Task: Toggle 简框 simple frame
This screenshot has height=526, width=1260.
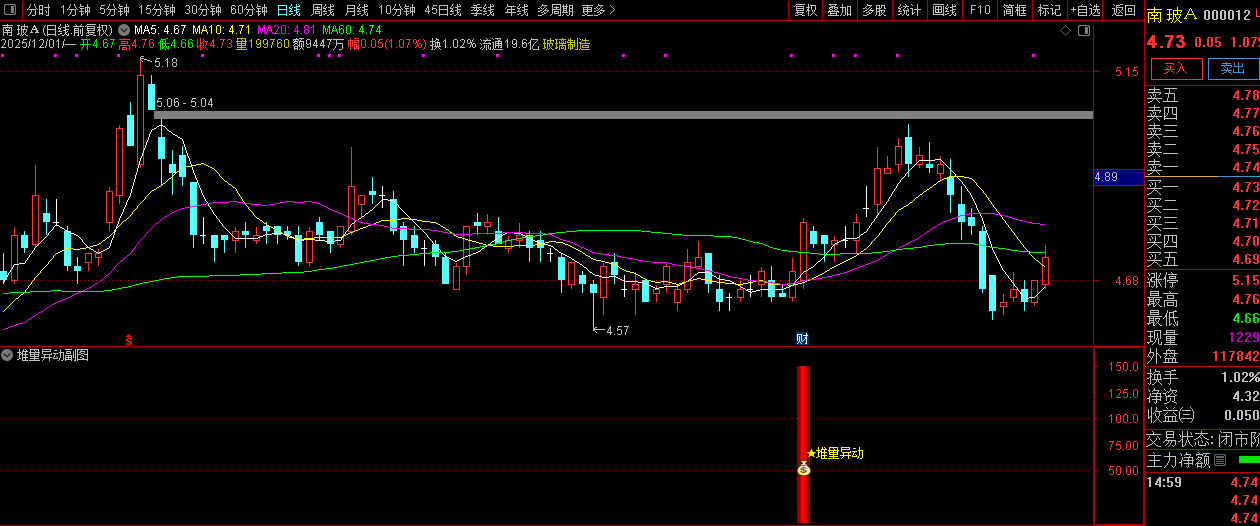Action: (x=1015, y=10)
